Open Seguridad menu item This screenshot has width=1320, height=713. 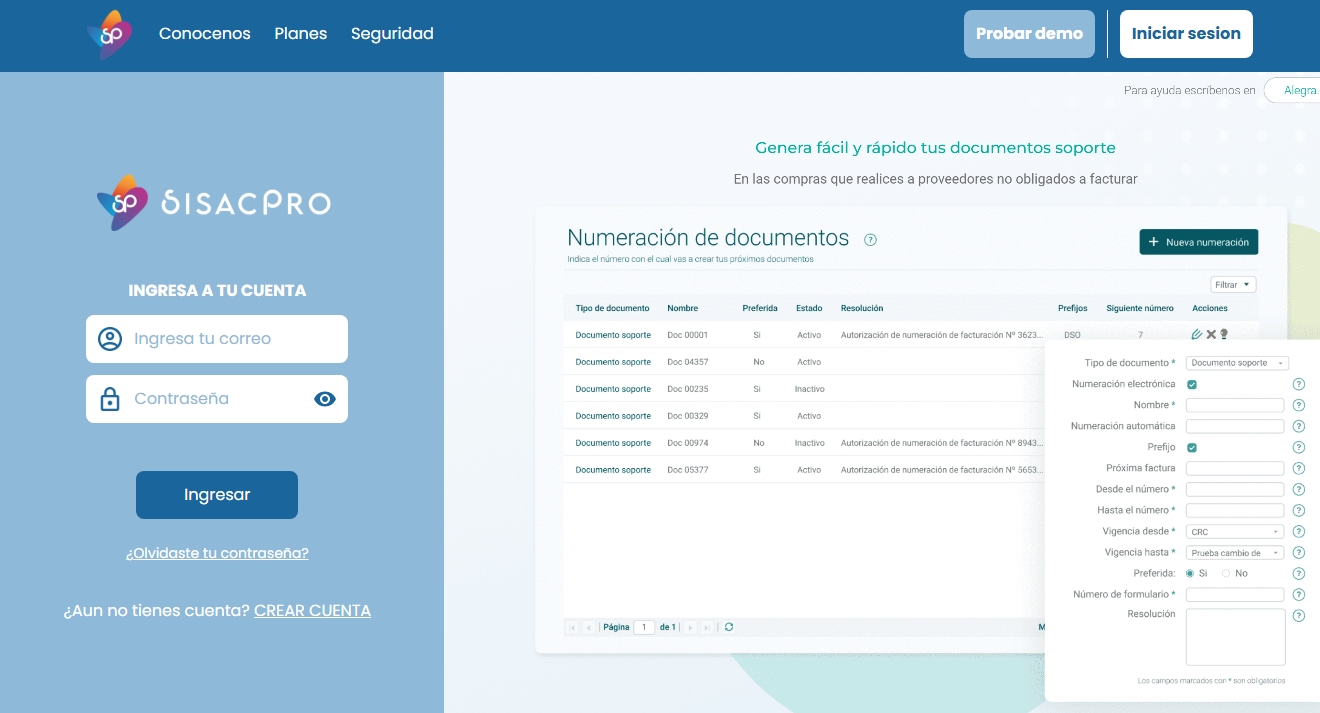pyautogui.click(x=392, y=34)
